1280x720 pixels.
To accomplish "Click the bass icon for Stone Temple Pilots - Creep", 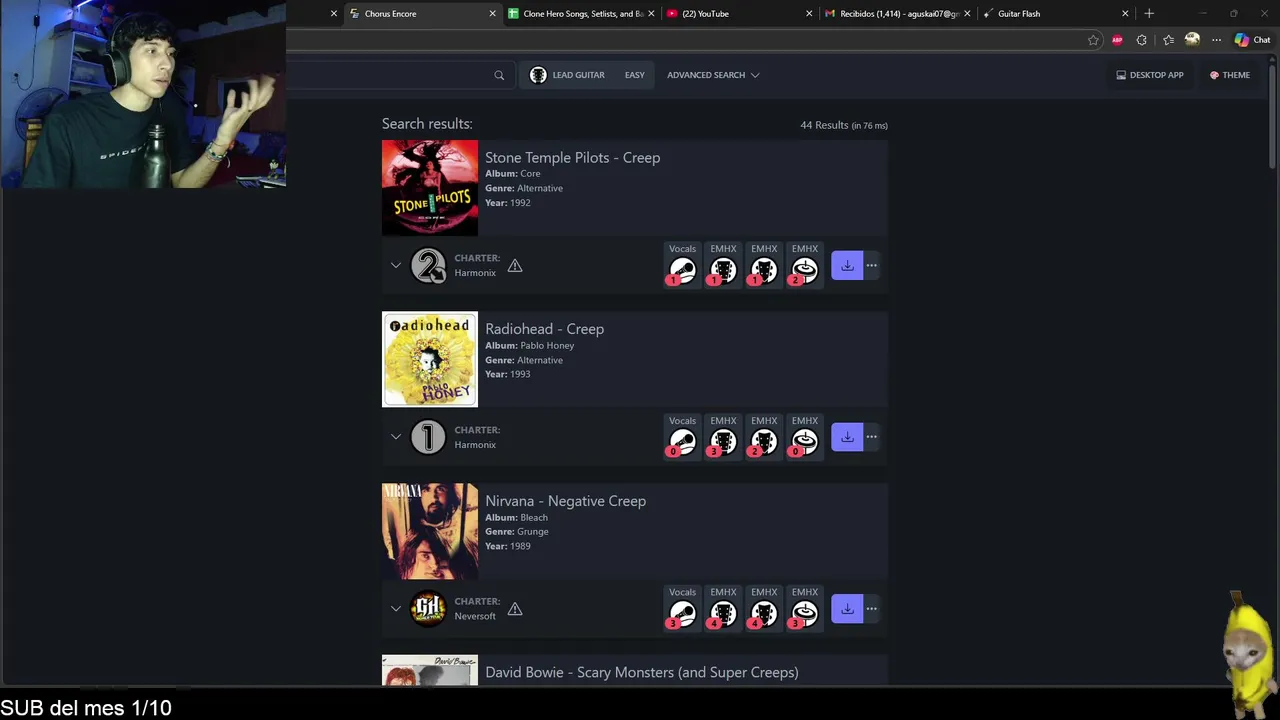I will [x=764, y=270].
